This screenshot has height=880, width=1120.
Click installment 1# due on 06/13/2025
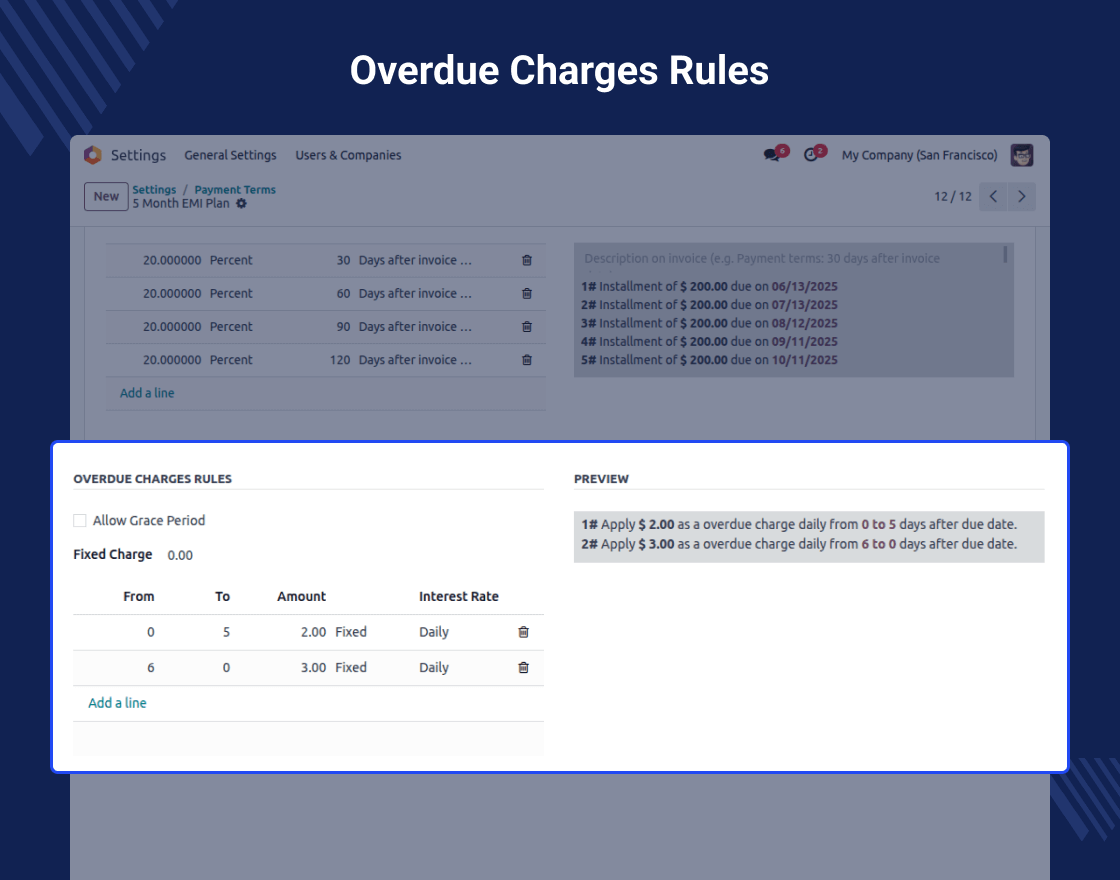[x=709, y=286]
